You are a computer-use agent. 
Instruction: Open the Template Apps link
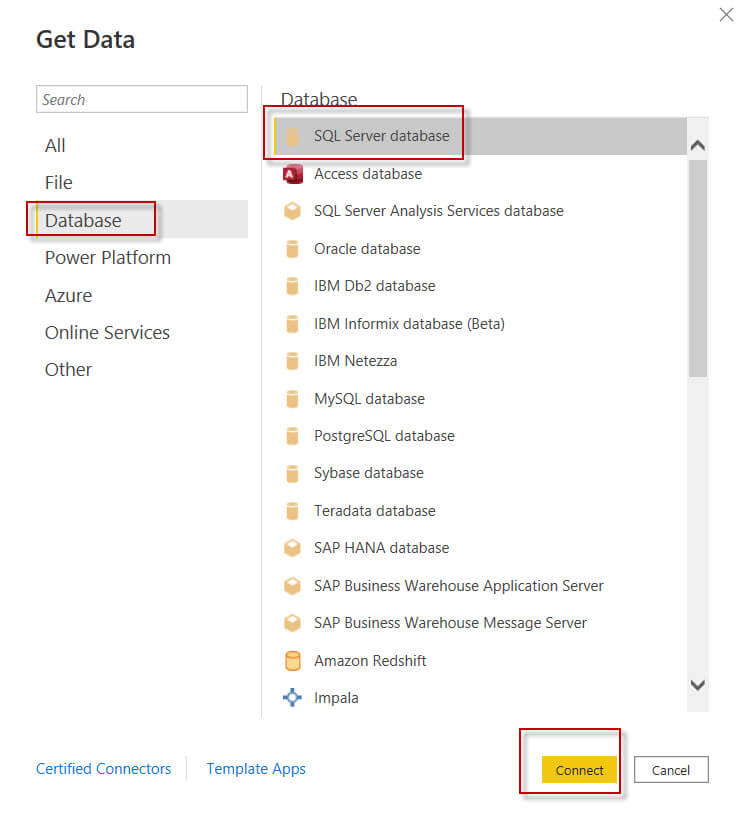point(256,769)
